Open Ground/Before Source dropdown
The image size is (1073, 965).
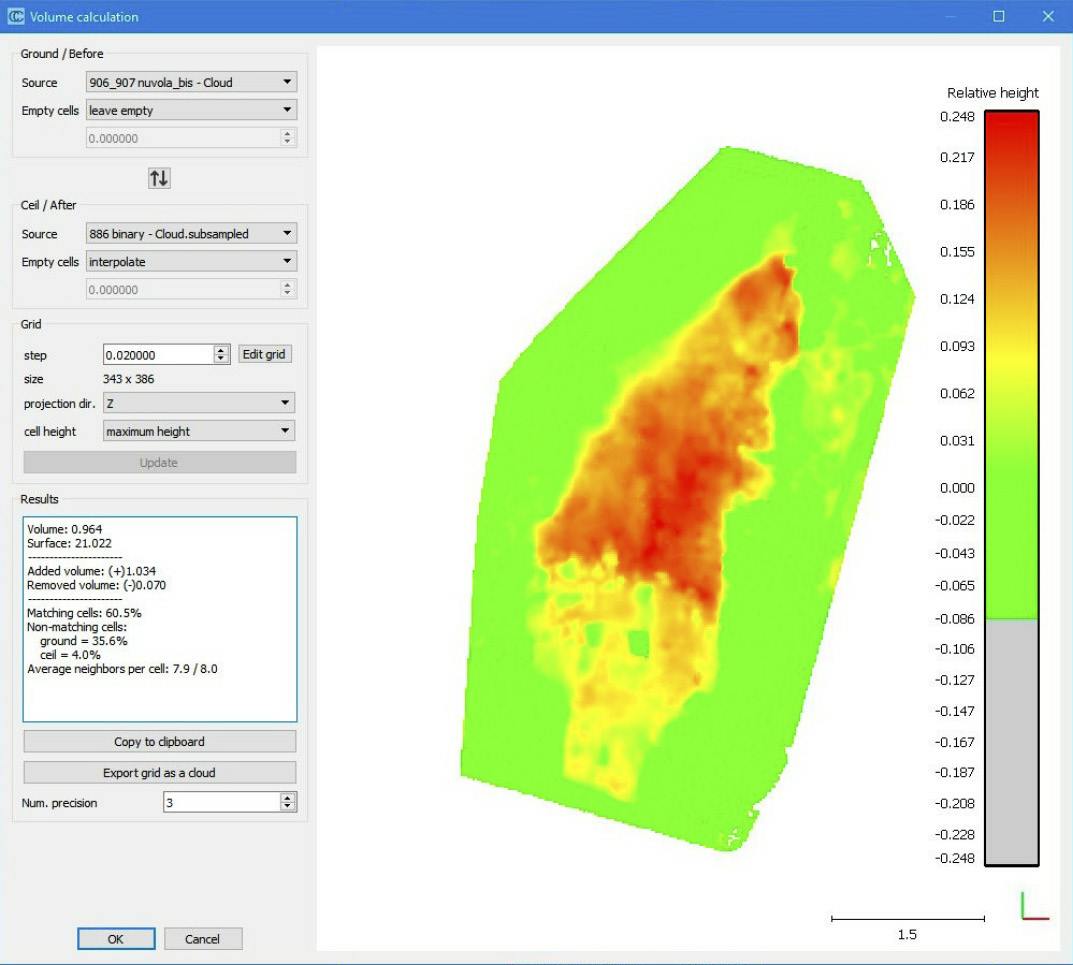(x=191, y=82)
